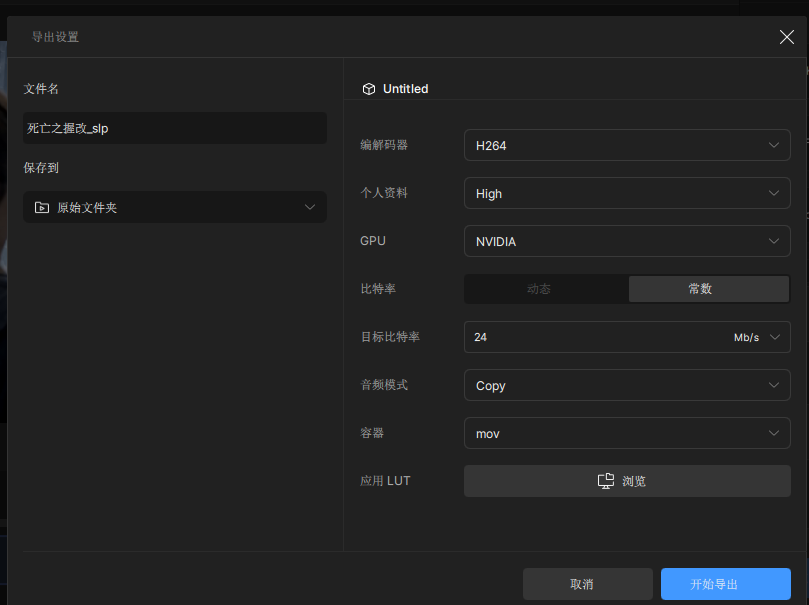Screen dimensions: 809x605
Task: Click the Untitled preset title
Action: 406,89
